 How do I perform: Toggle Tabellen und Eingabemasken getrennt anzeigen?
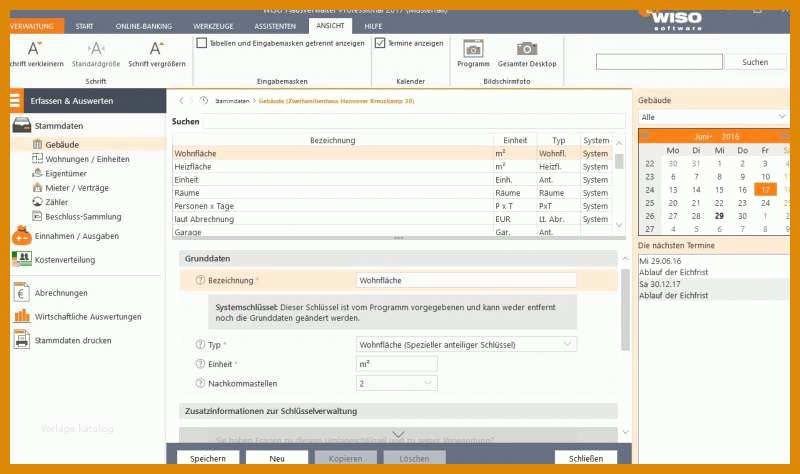[x=202, y=43]
